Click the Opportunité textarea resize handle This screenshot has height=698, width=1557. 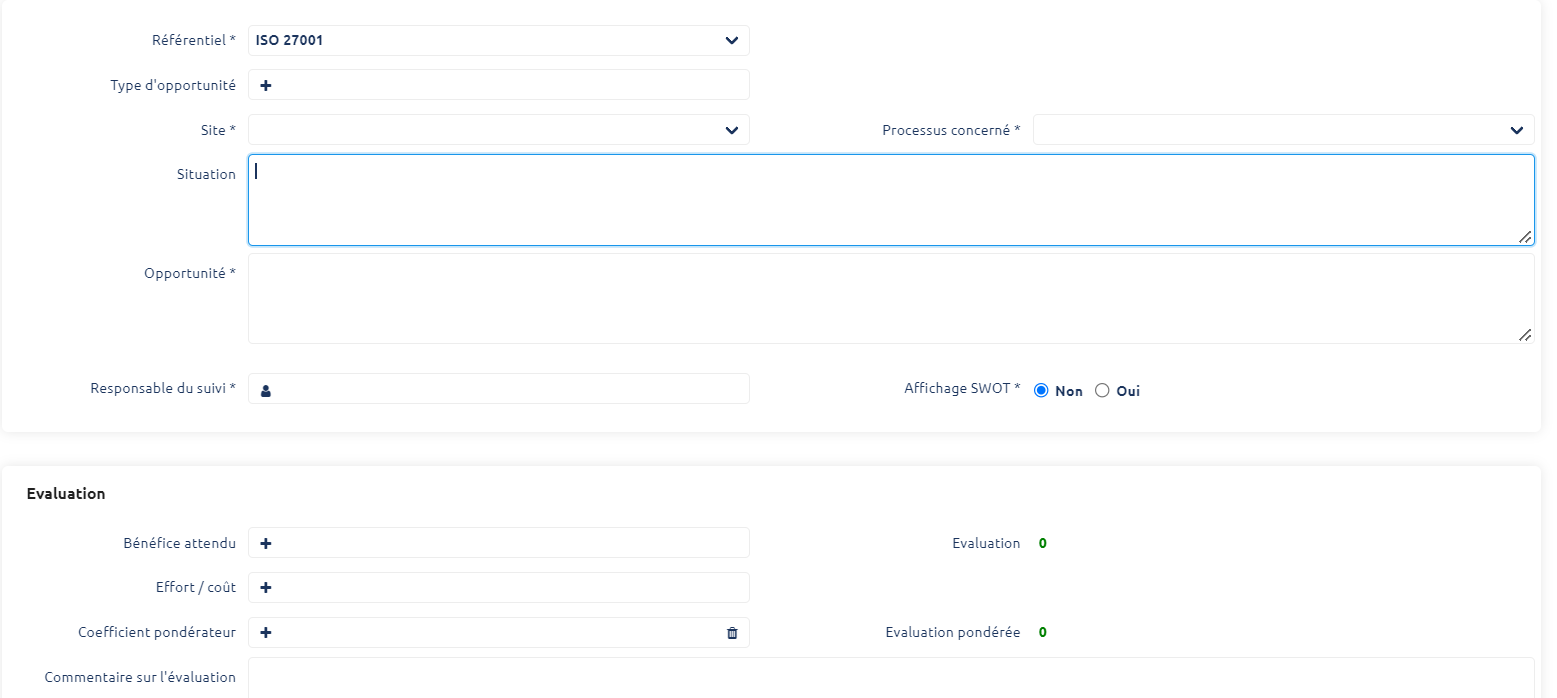[1524, 335]
